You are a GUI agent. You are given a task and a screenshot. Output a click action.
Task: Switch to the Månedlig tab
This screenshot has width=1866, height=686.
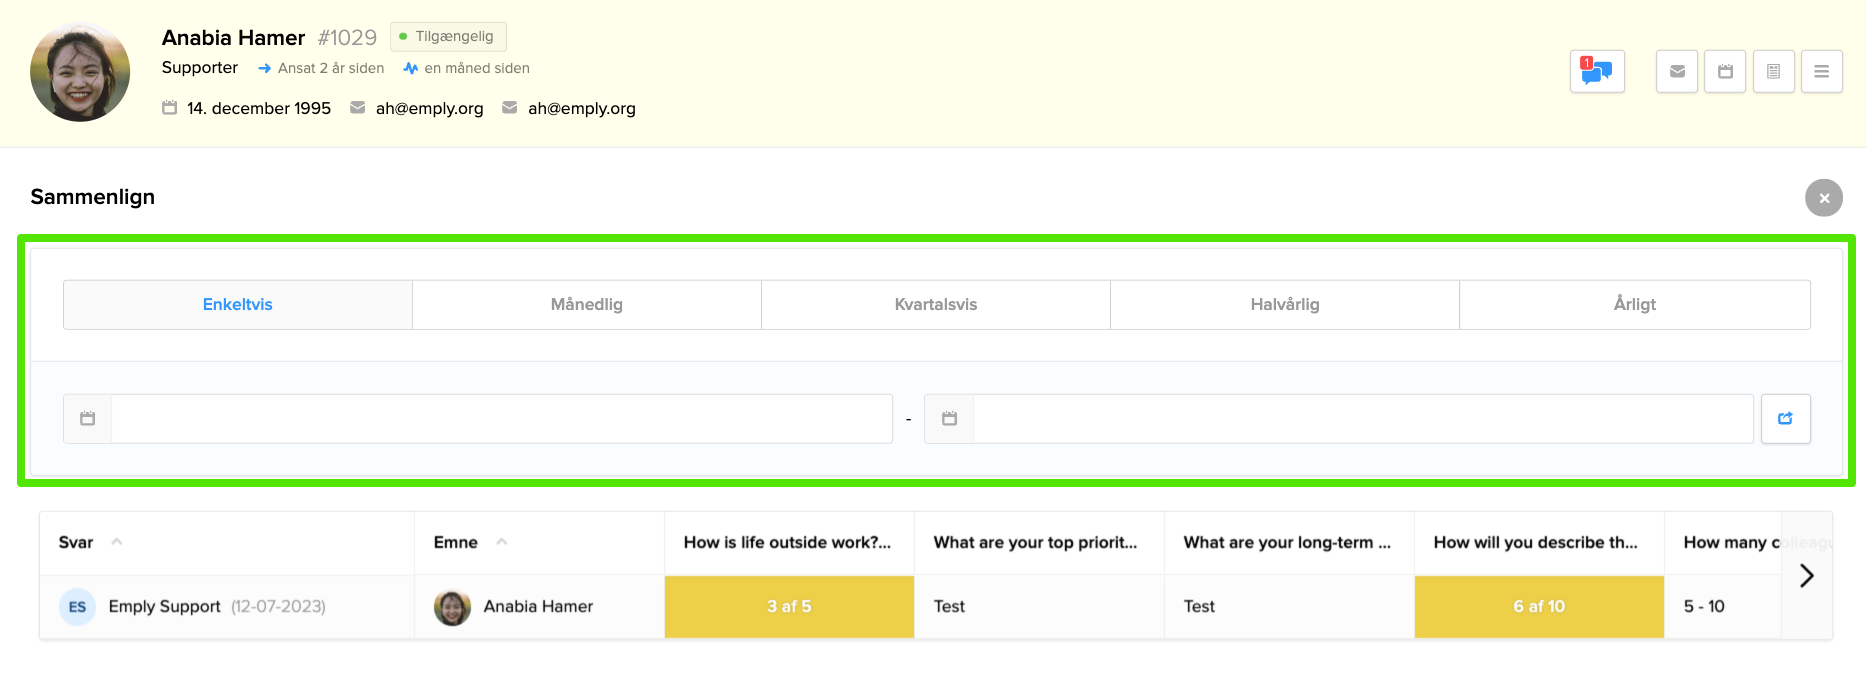(x=587, y=305)
